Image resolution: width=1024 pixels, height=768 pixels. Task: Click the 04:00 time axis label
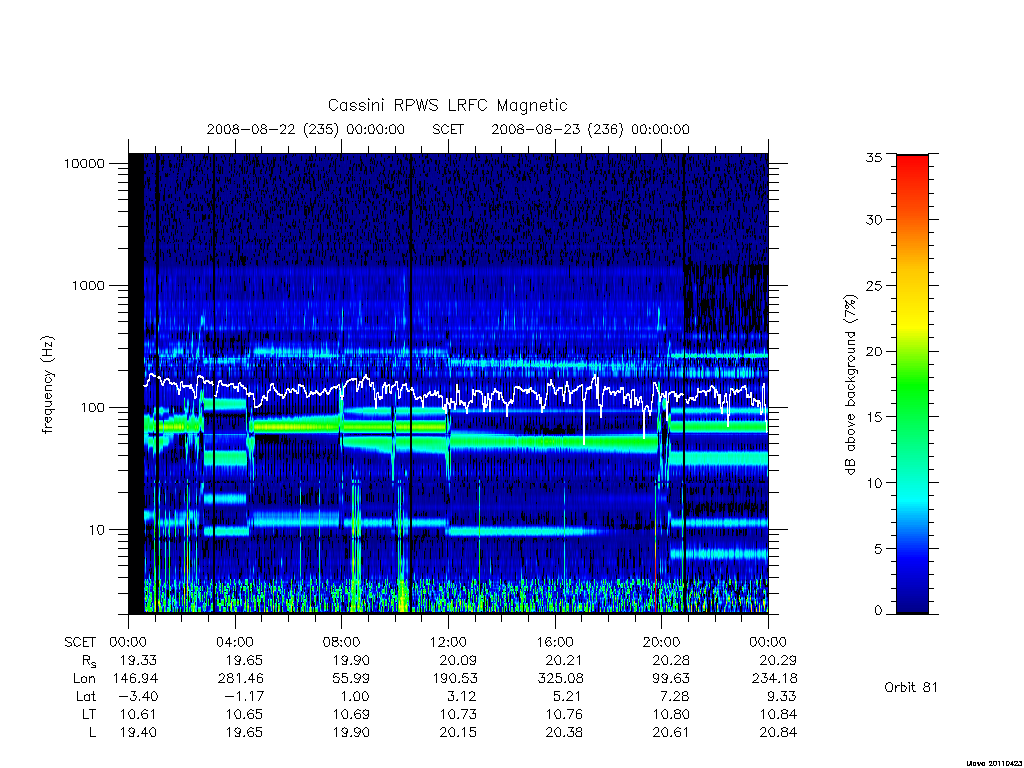click(234, 642)
